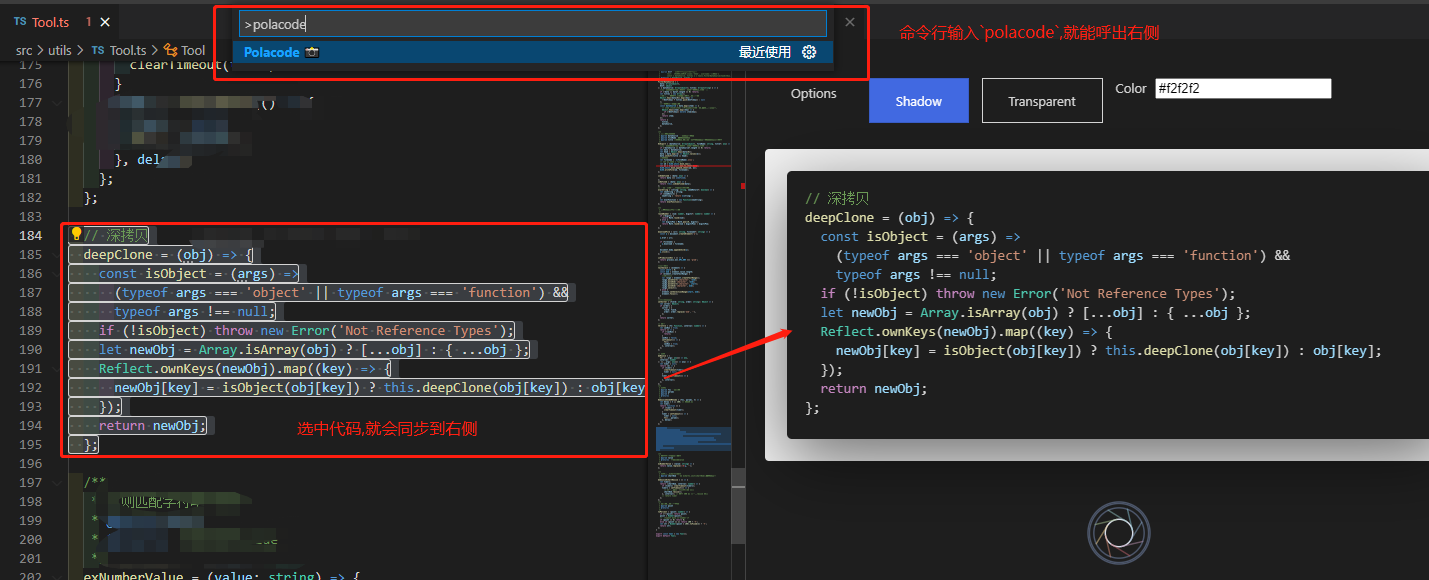This screenshot has height=580, width=1429.
Task: Click the editor vertical scrollbar thumb
Action: (738, 504)
